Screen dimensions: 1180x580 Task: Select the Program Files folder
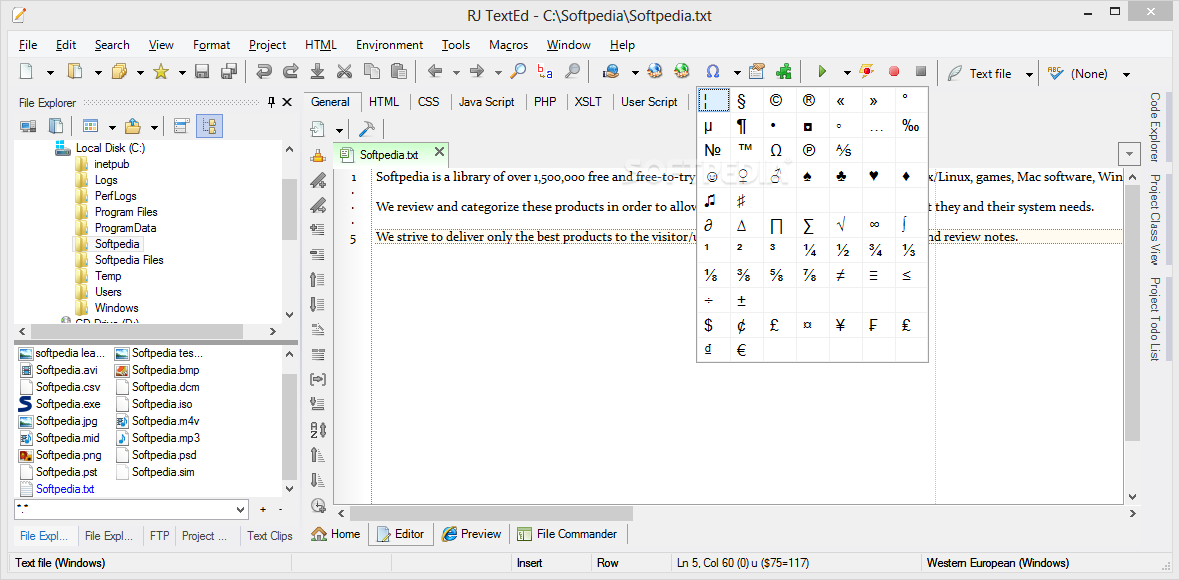(126, 212)
